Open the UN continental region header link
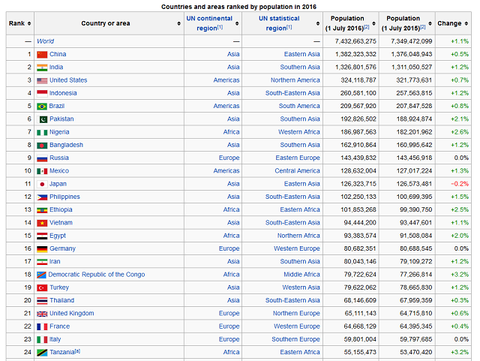 209,23
